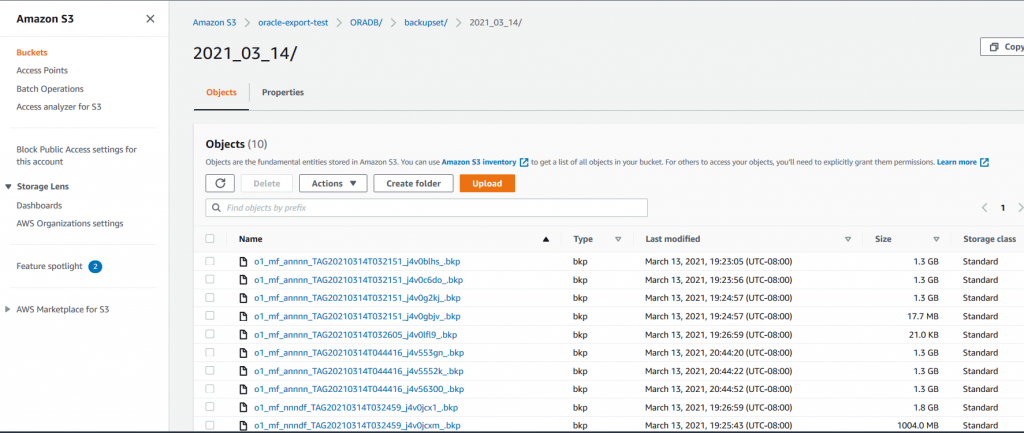
Task: Click file icon for o1_mf_nnndf_TAG20210314T032459_j4v0jcx1_.bkp
Action: point(244,408)
